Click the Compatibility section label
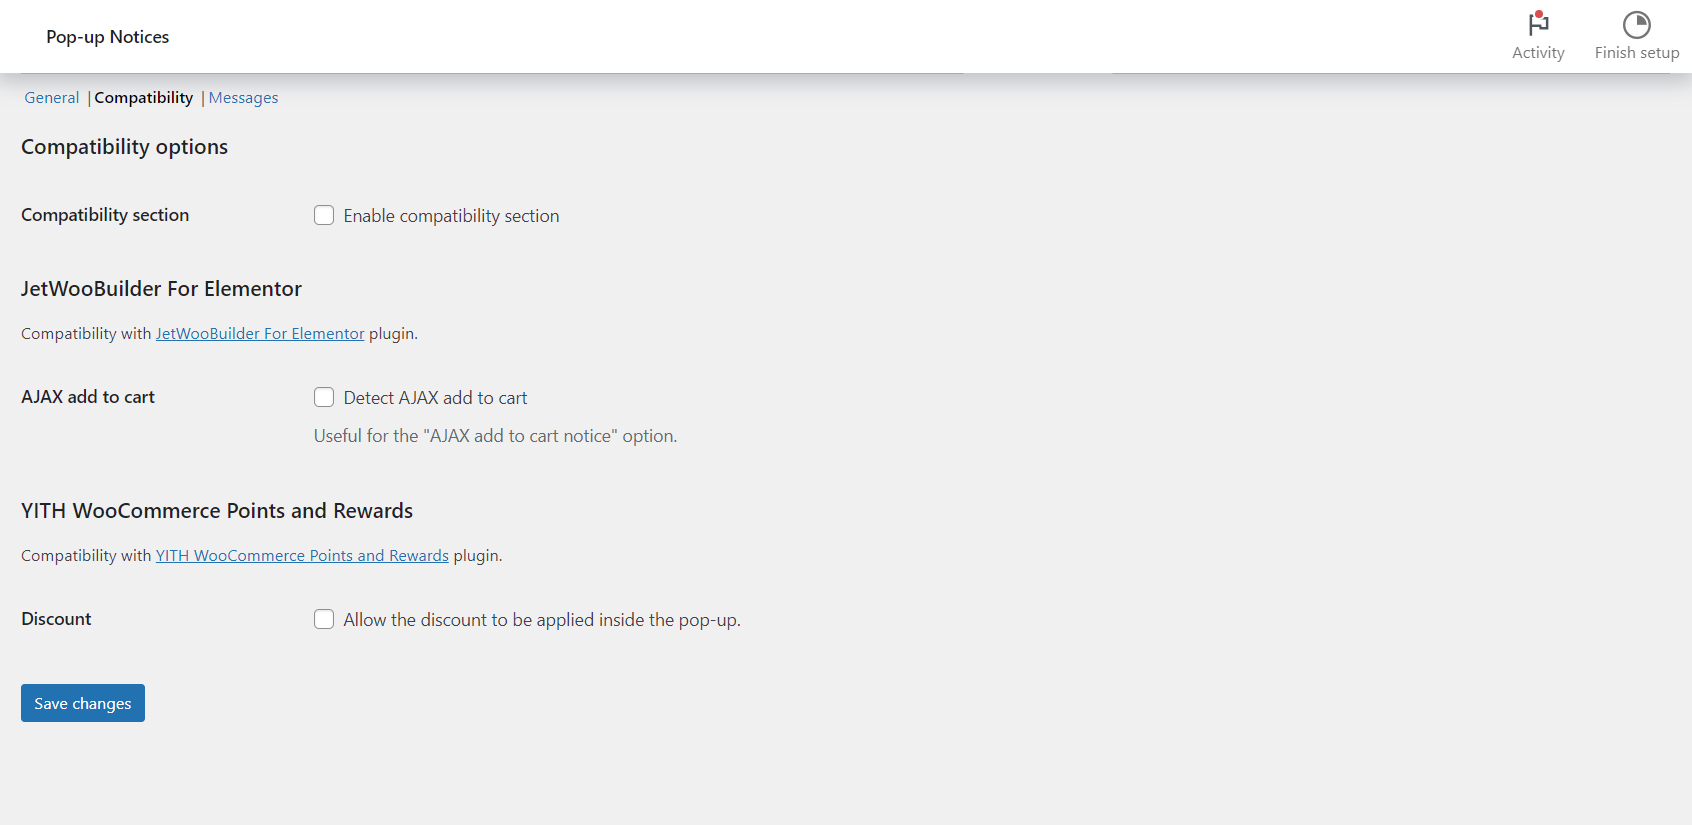The width and height of the screenshot is (1692, 825). [x=104, y=214]
